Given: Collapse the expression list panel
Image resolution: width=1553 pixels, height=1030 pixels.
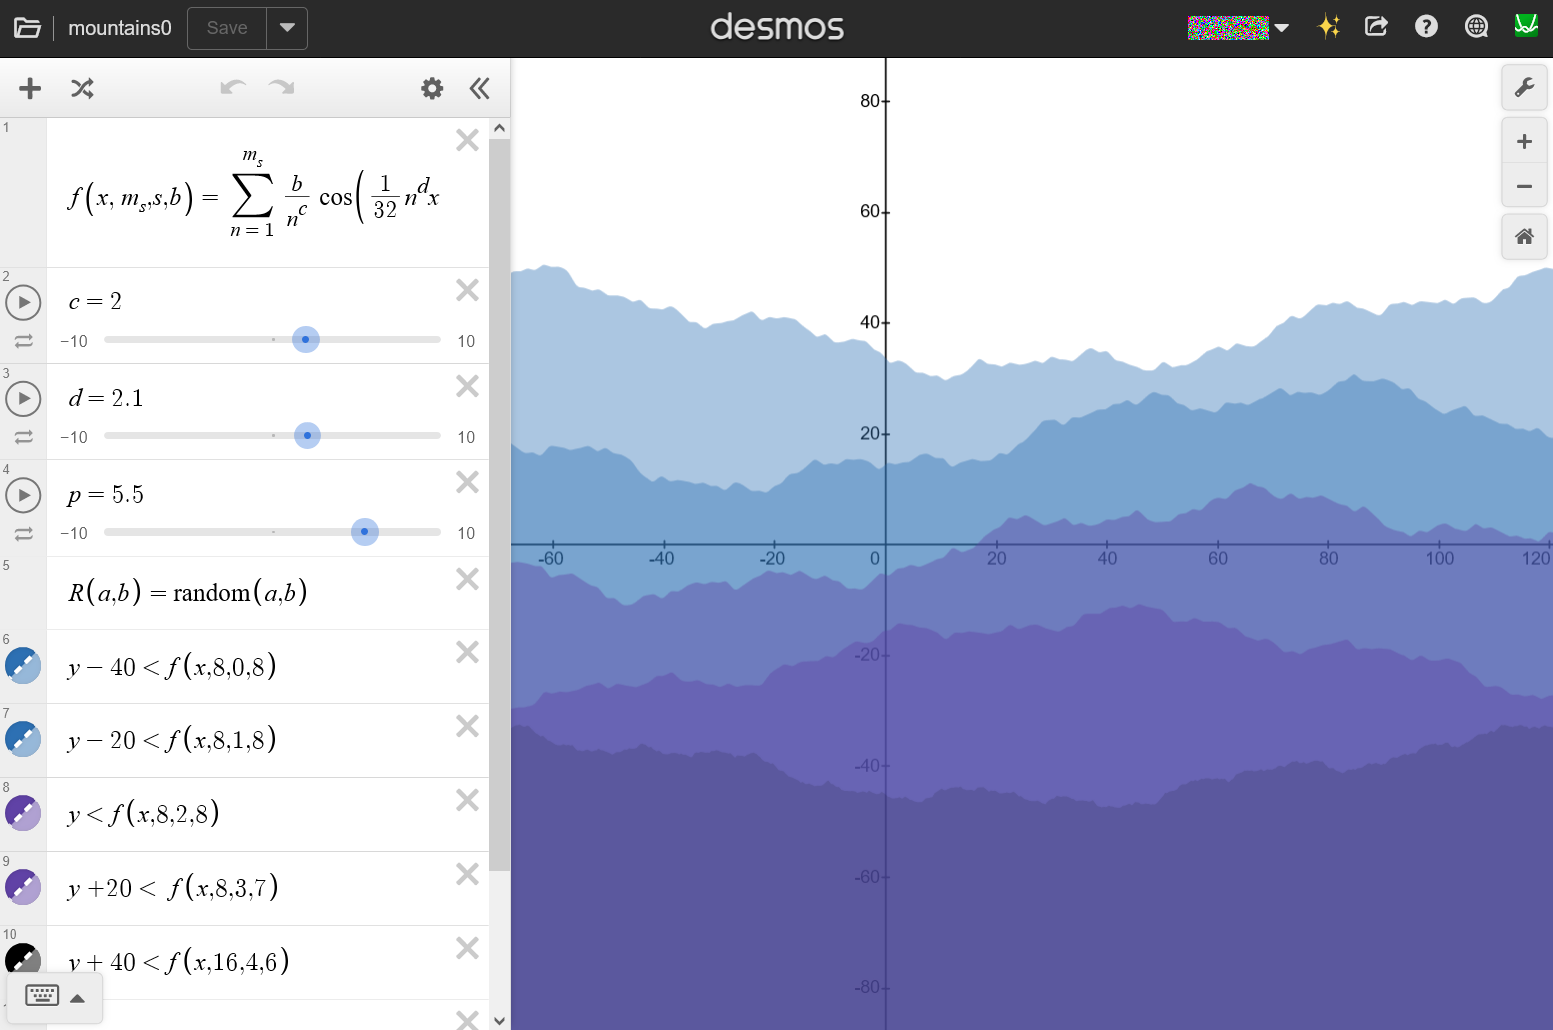Looking at the screenshot, I should pos(480,88).
